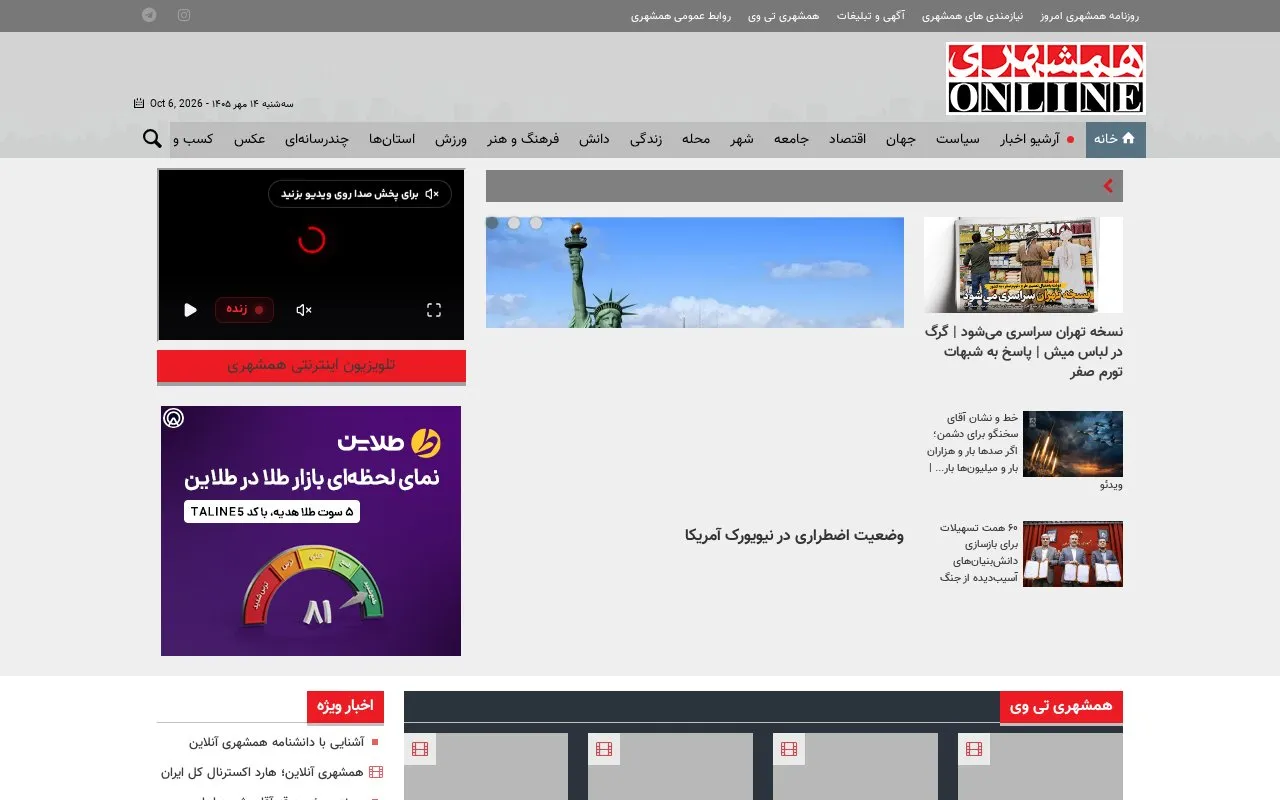Play the live video player
The width and height of the screenshot is (1280, 800).
tap(190, 310)
